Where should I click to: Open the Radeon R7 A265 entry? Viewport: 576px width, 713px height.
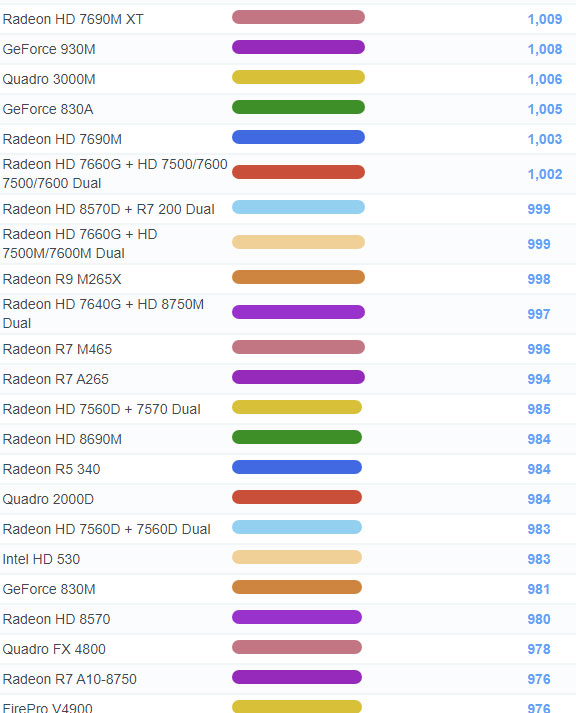pos(55,379)
